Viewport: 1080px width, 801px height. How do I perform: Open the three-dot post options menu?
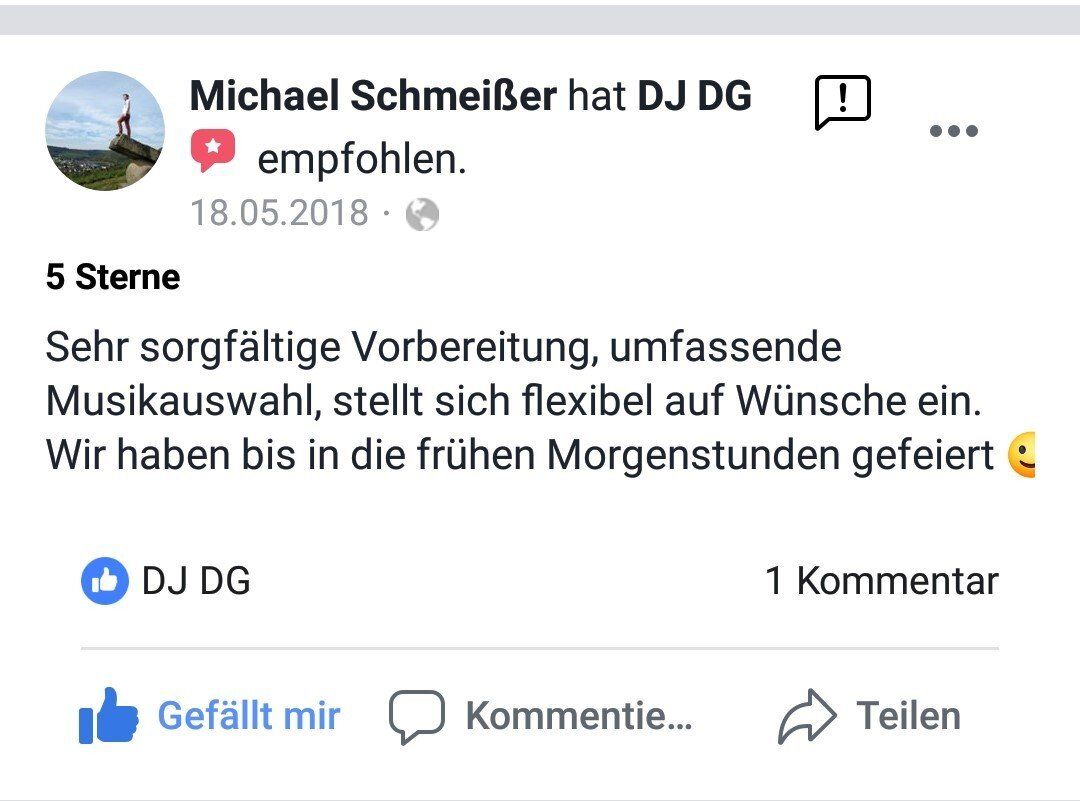(x=953, y=131)
